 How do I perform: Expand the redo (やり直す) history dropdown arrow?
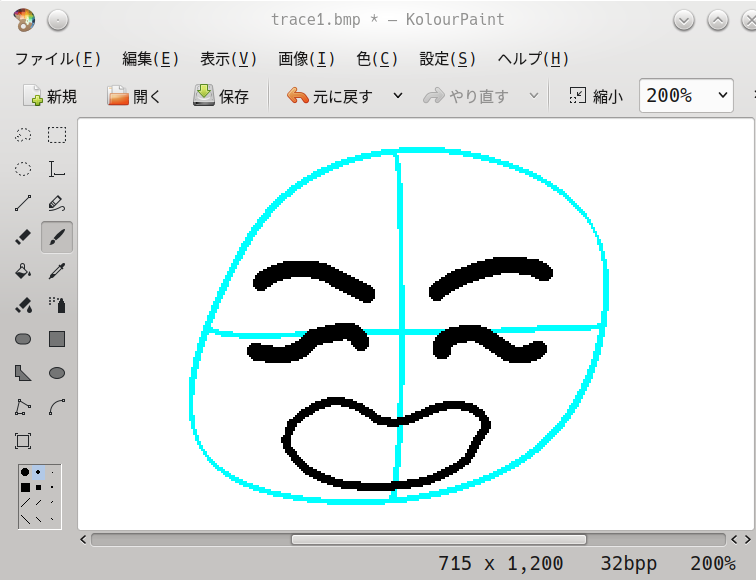[x=534, y=95]
